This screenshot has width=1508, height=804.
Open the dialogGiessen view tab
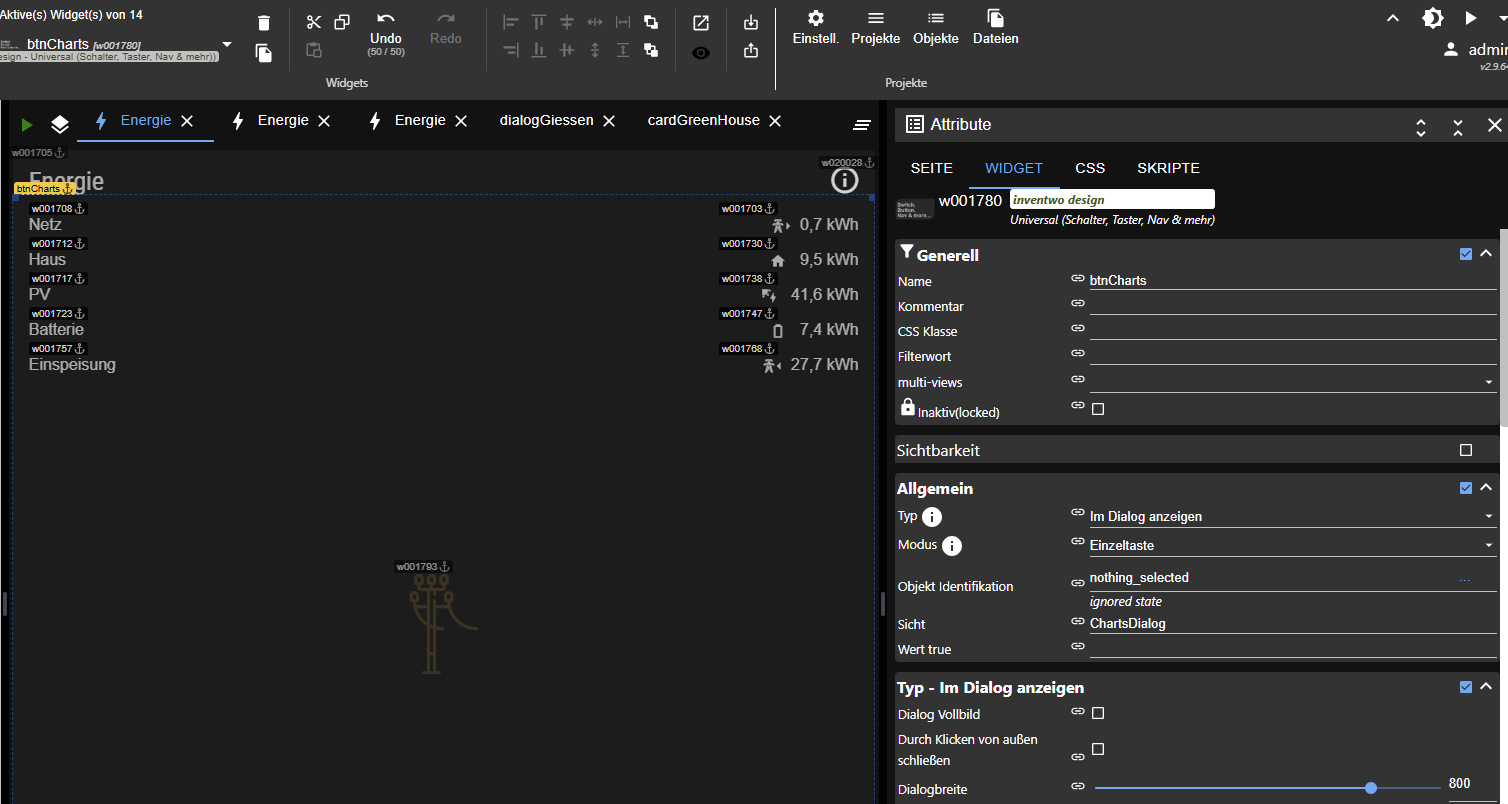coord(546,120)
